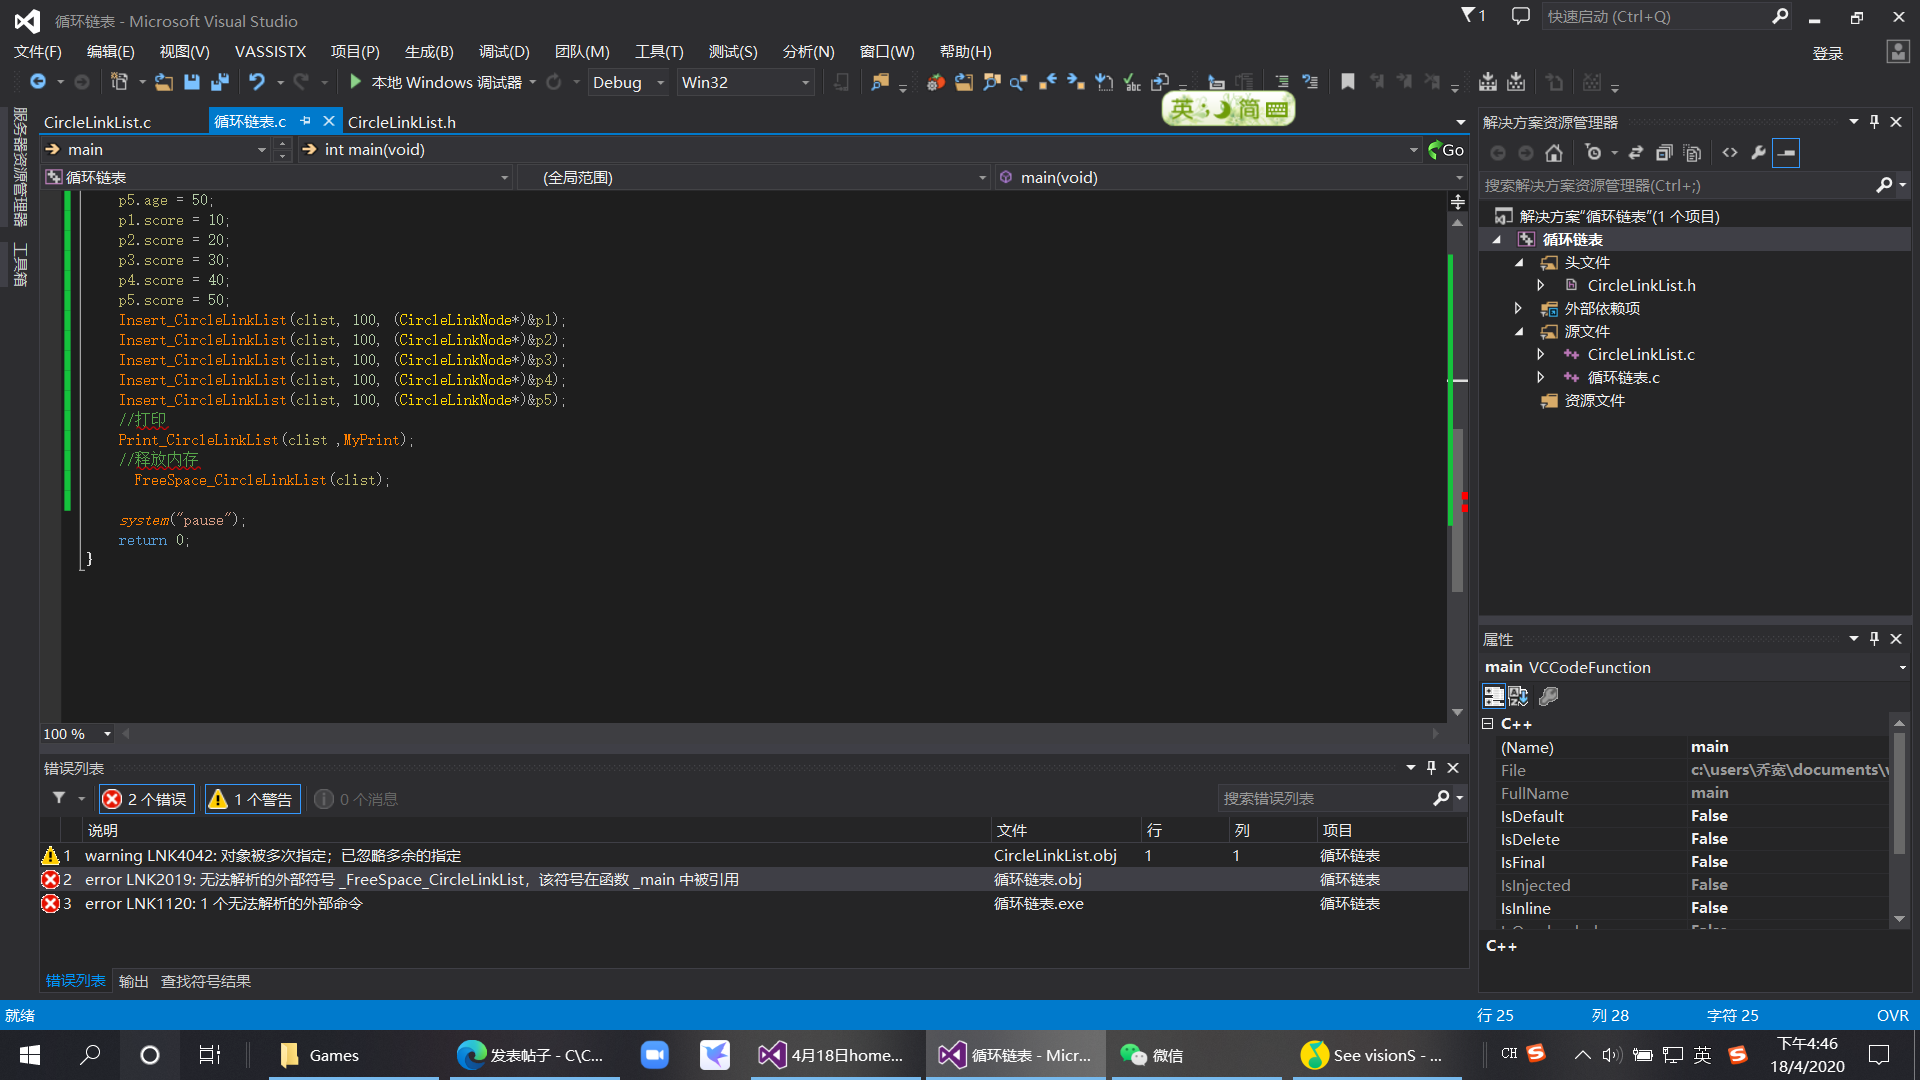
Task: Select the LNK2019 error row
Action: point(753,880)
